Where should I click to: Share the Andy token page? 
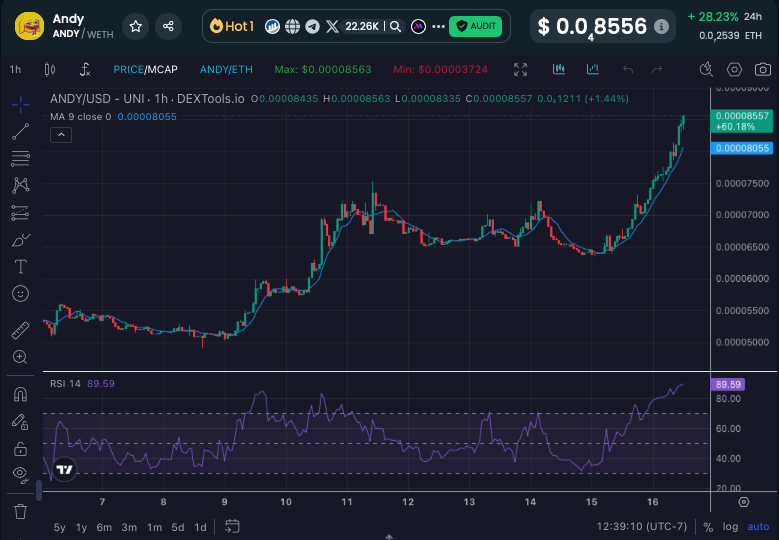(x=168, y=26)
